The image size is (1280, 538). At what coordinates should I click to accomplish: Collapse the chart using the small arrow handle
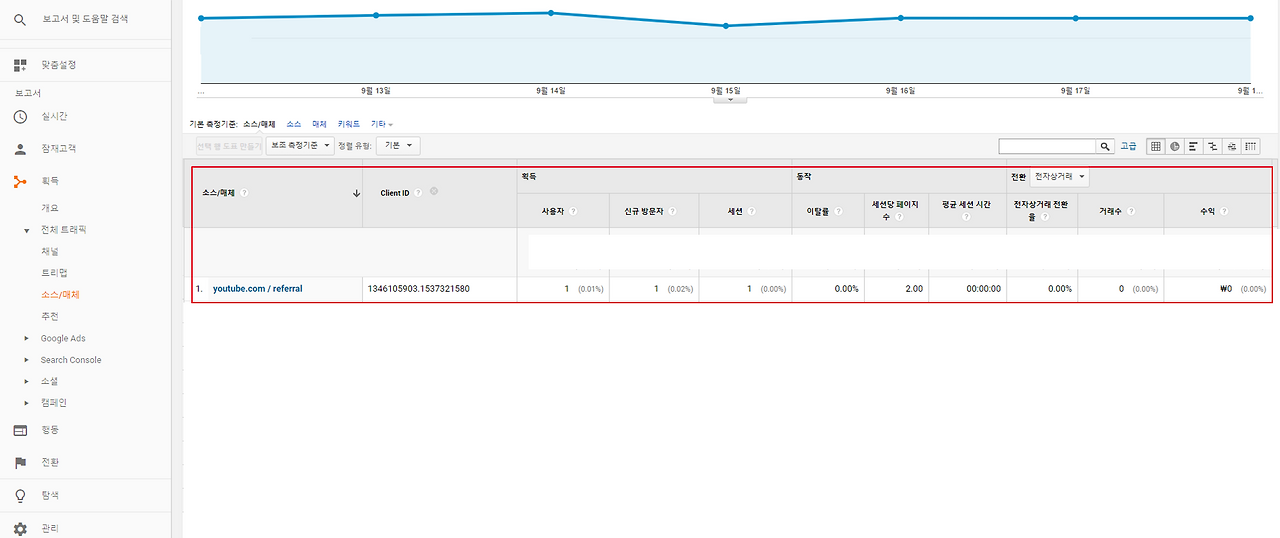click(x=730, y=99)
